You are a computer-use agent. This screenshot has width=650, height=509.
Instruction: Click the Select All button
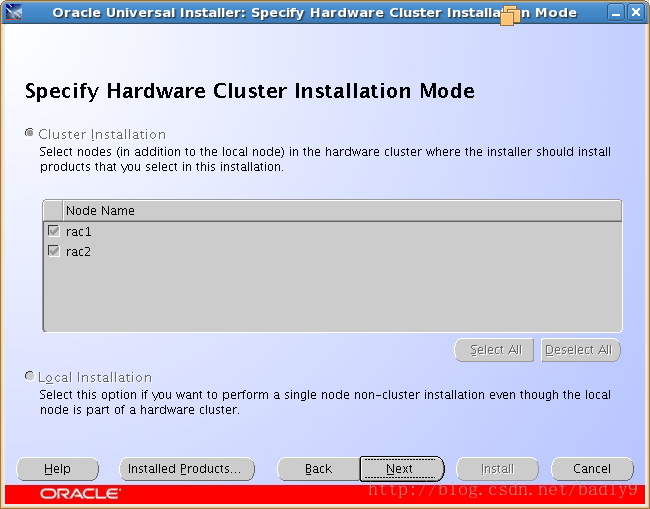[494, 350]
